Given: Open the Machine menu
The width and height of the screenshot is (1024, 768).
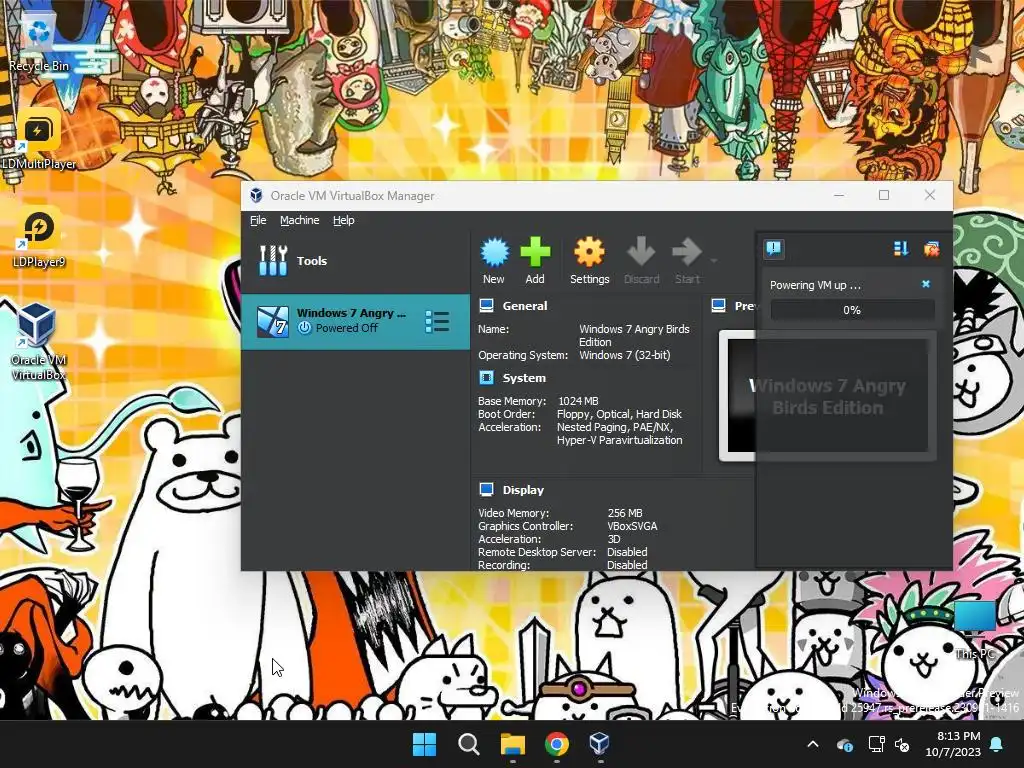Looking at the screenshot, I should point(300,220).
